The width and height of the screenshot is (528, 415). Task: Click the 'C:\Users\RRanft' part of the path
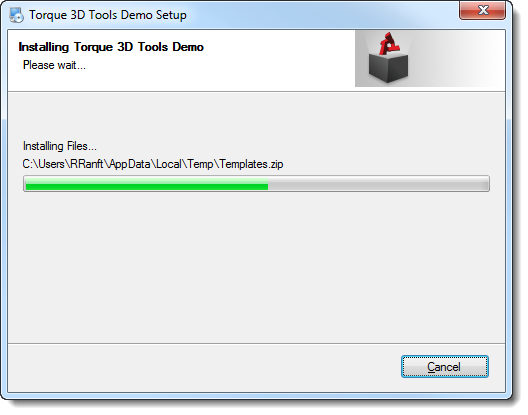pos(65,166)
